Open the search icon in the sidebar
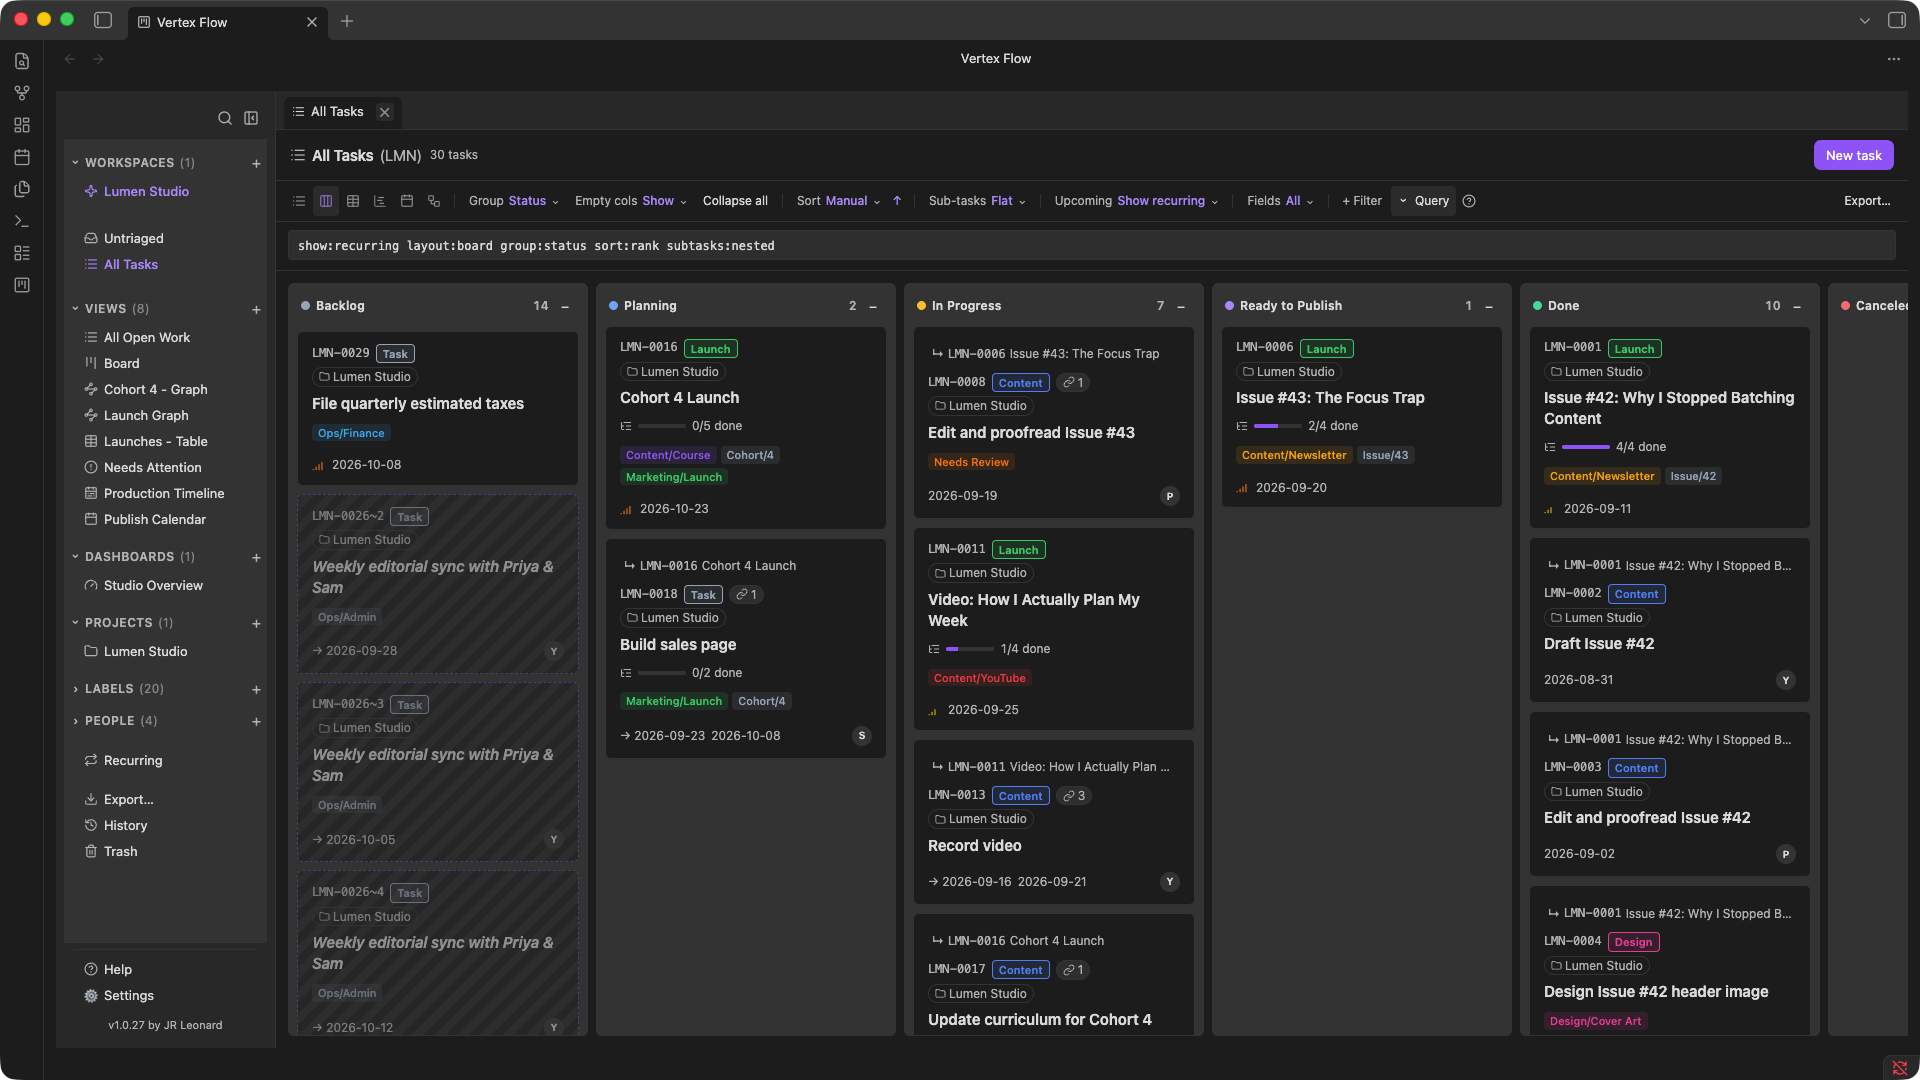 tap(225, 118)
